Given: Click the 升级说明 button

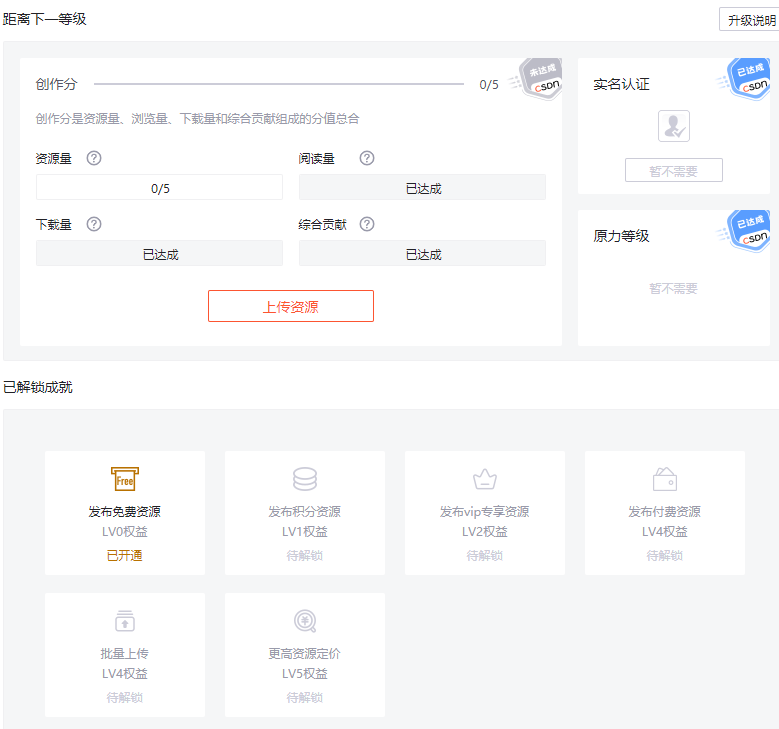Looking at the screenshot, I should click(749, 20).
